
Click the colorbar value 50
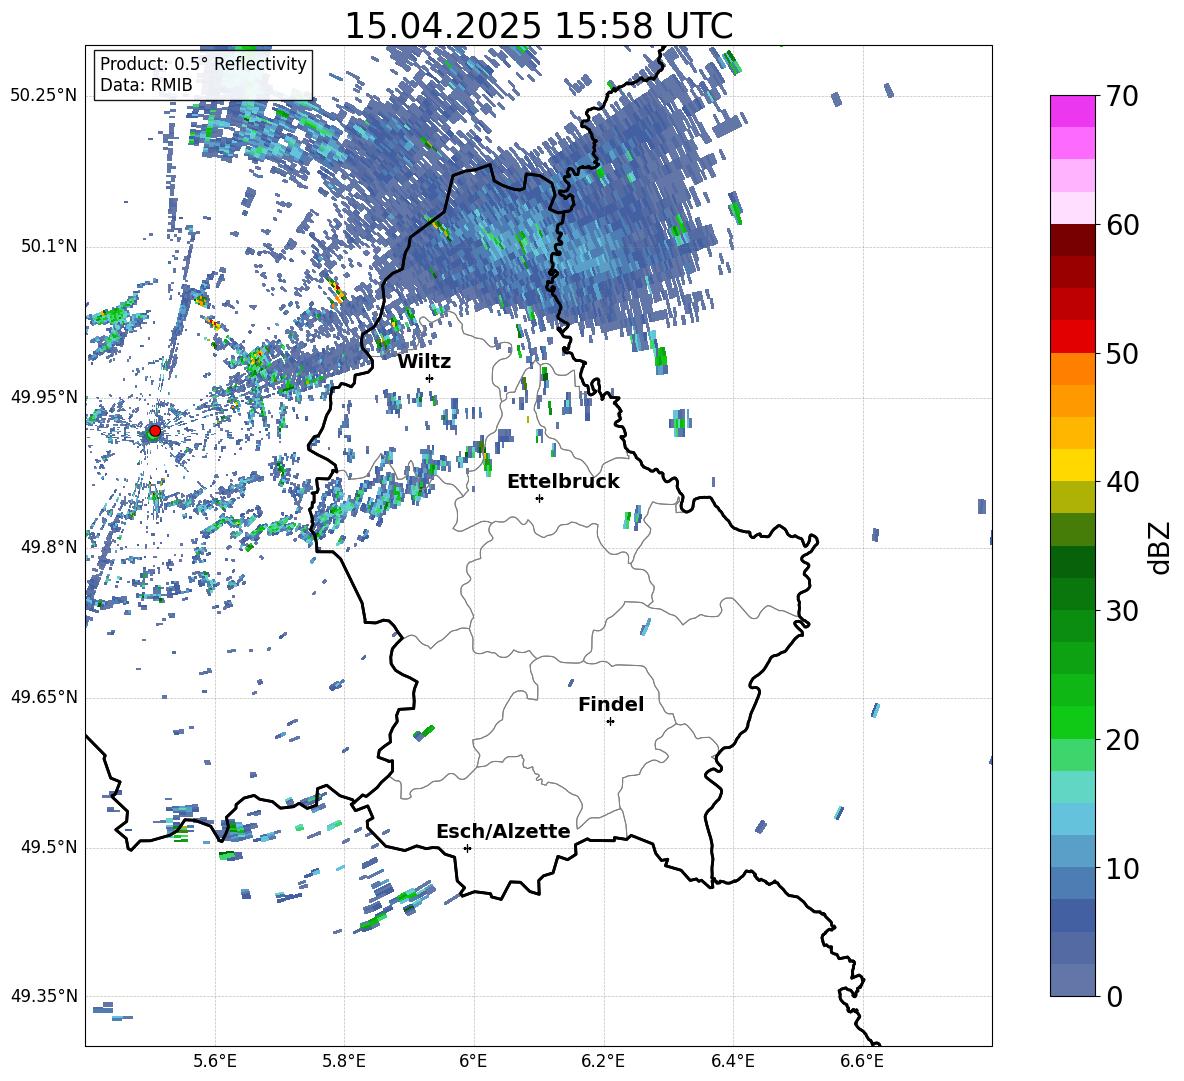click(1122, 354)
